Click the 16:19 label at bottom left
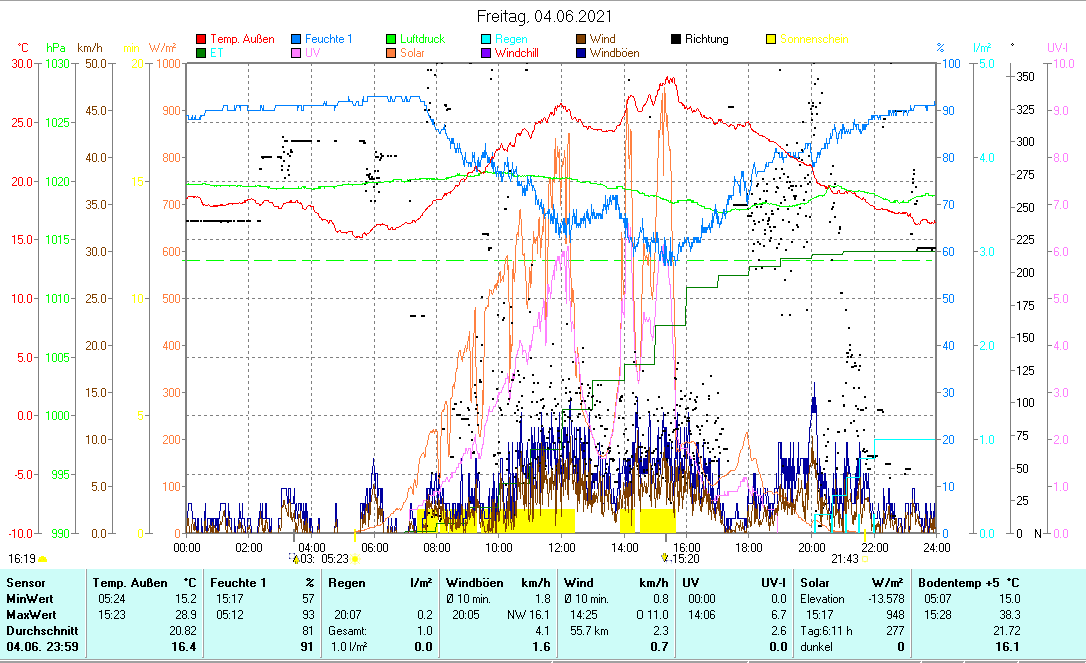1086x663 pixels. pyautogui.click(x=22, y=559)
